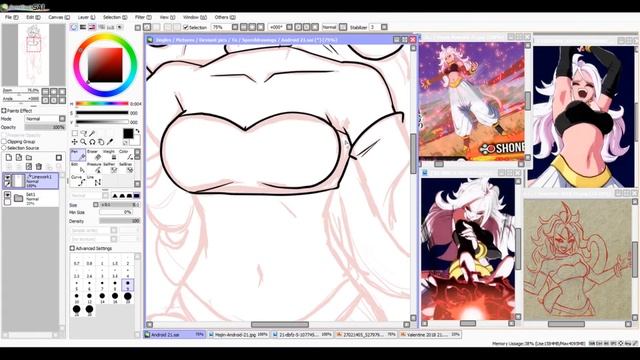Click the black foreground color swatch
The width and height of the screenshot is (640, 360).
coord(128,133)
